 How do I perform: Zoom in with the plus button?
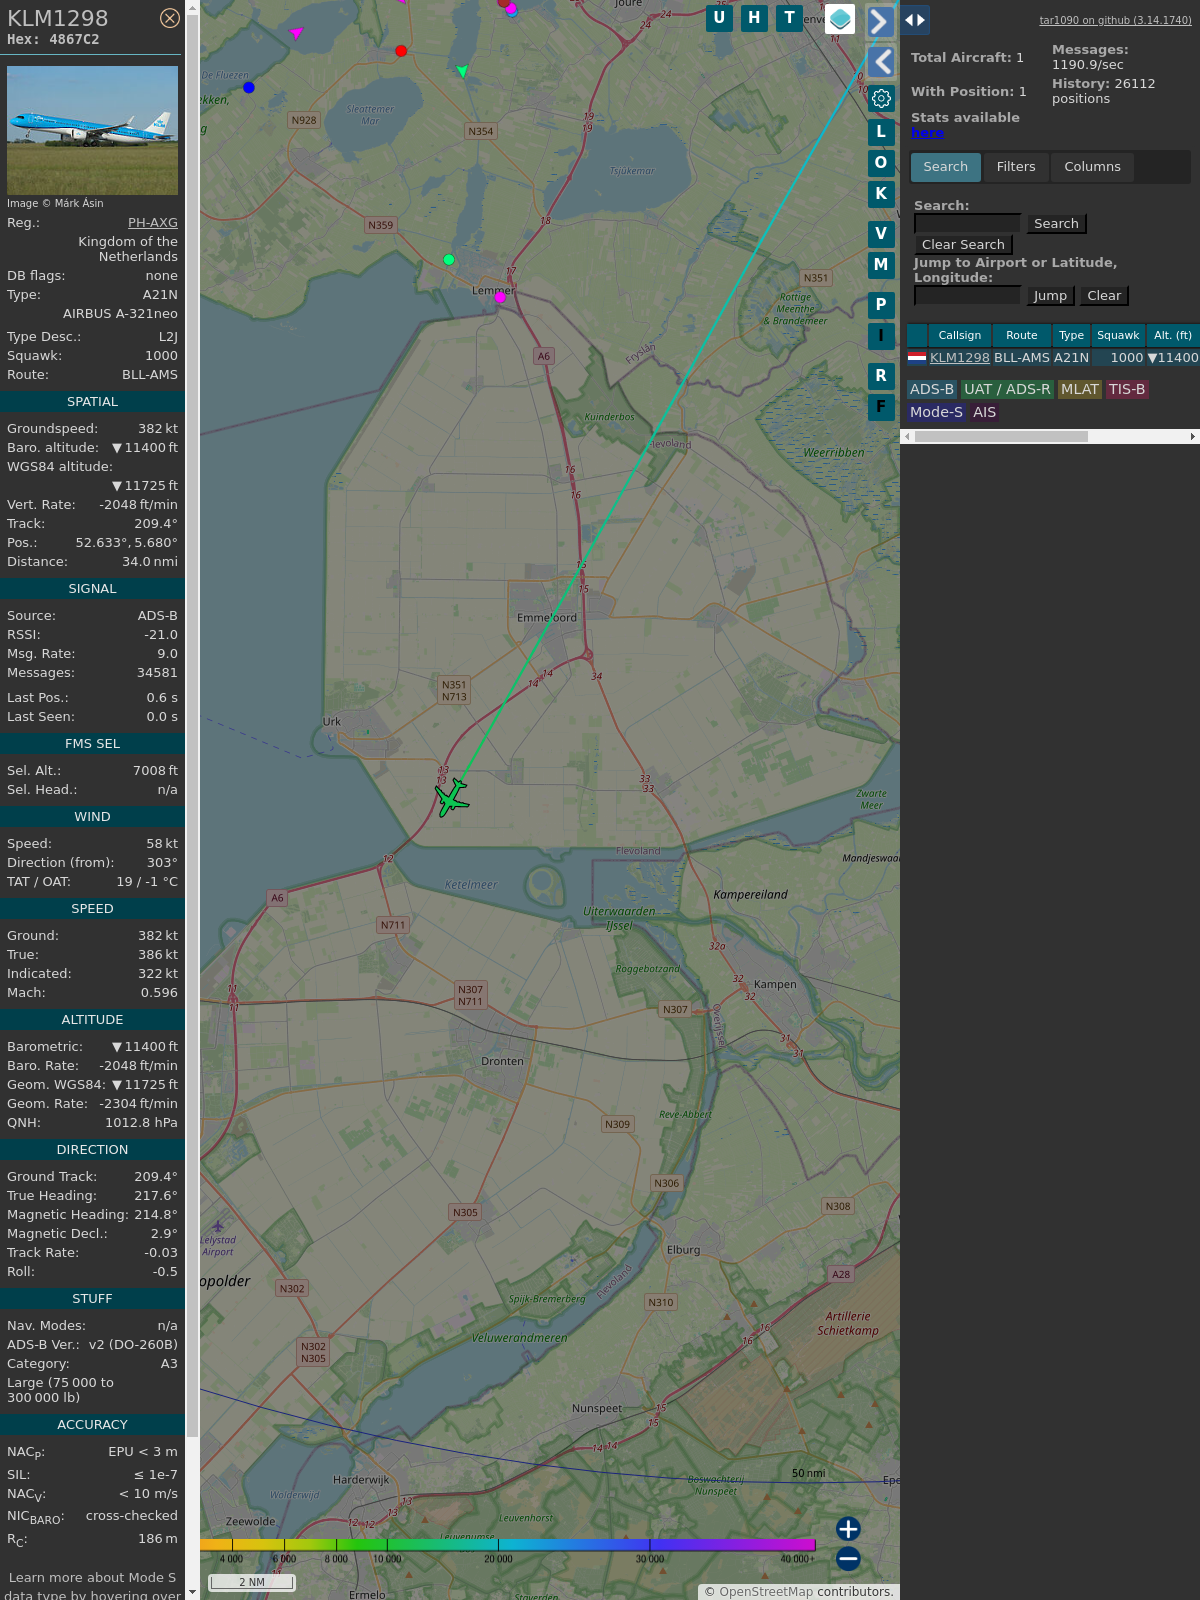[848, 1529]
